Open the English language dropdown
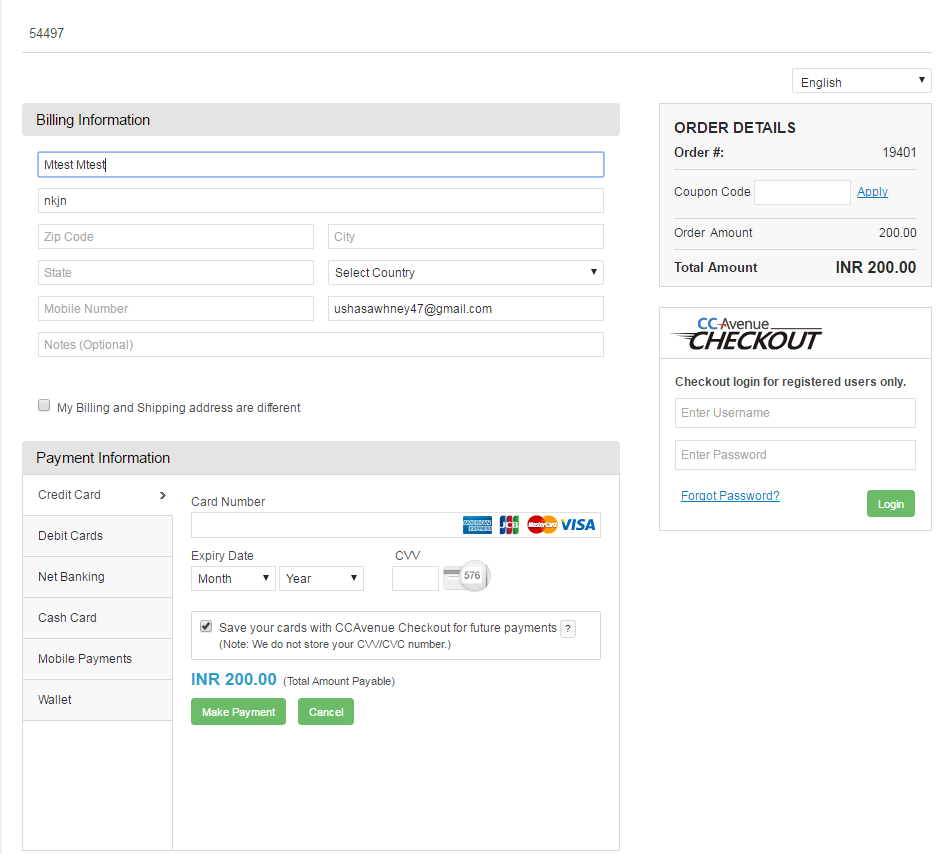Viewport: 939px width, 854px height. pyautogui.click(x=861, y=82)
